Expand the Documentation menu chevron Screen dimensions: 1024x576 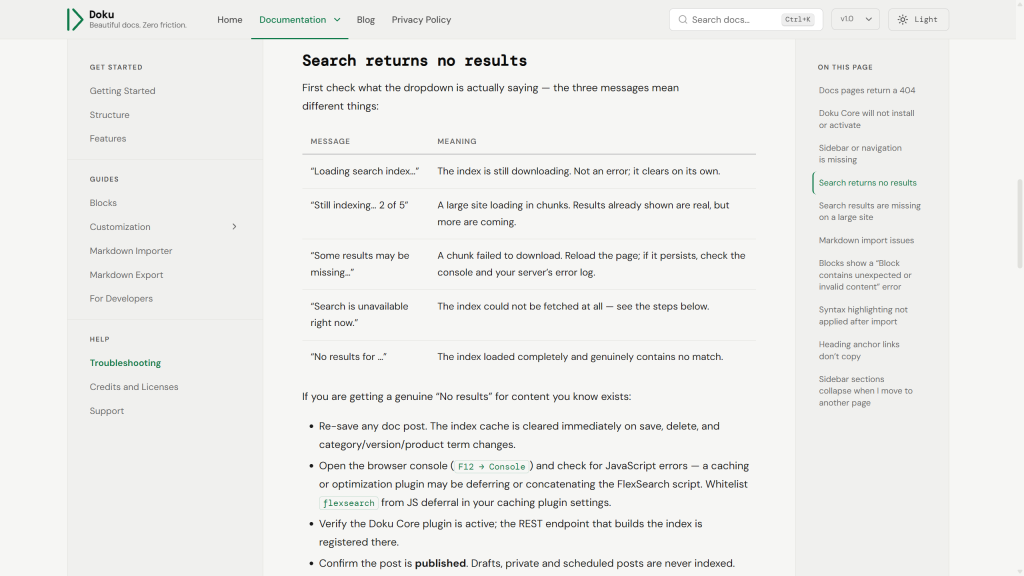pos(337,20)
